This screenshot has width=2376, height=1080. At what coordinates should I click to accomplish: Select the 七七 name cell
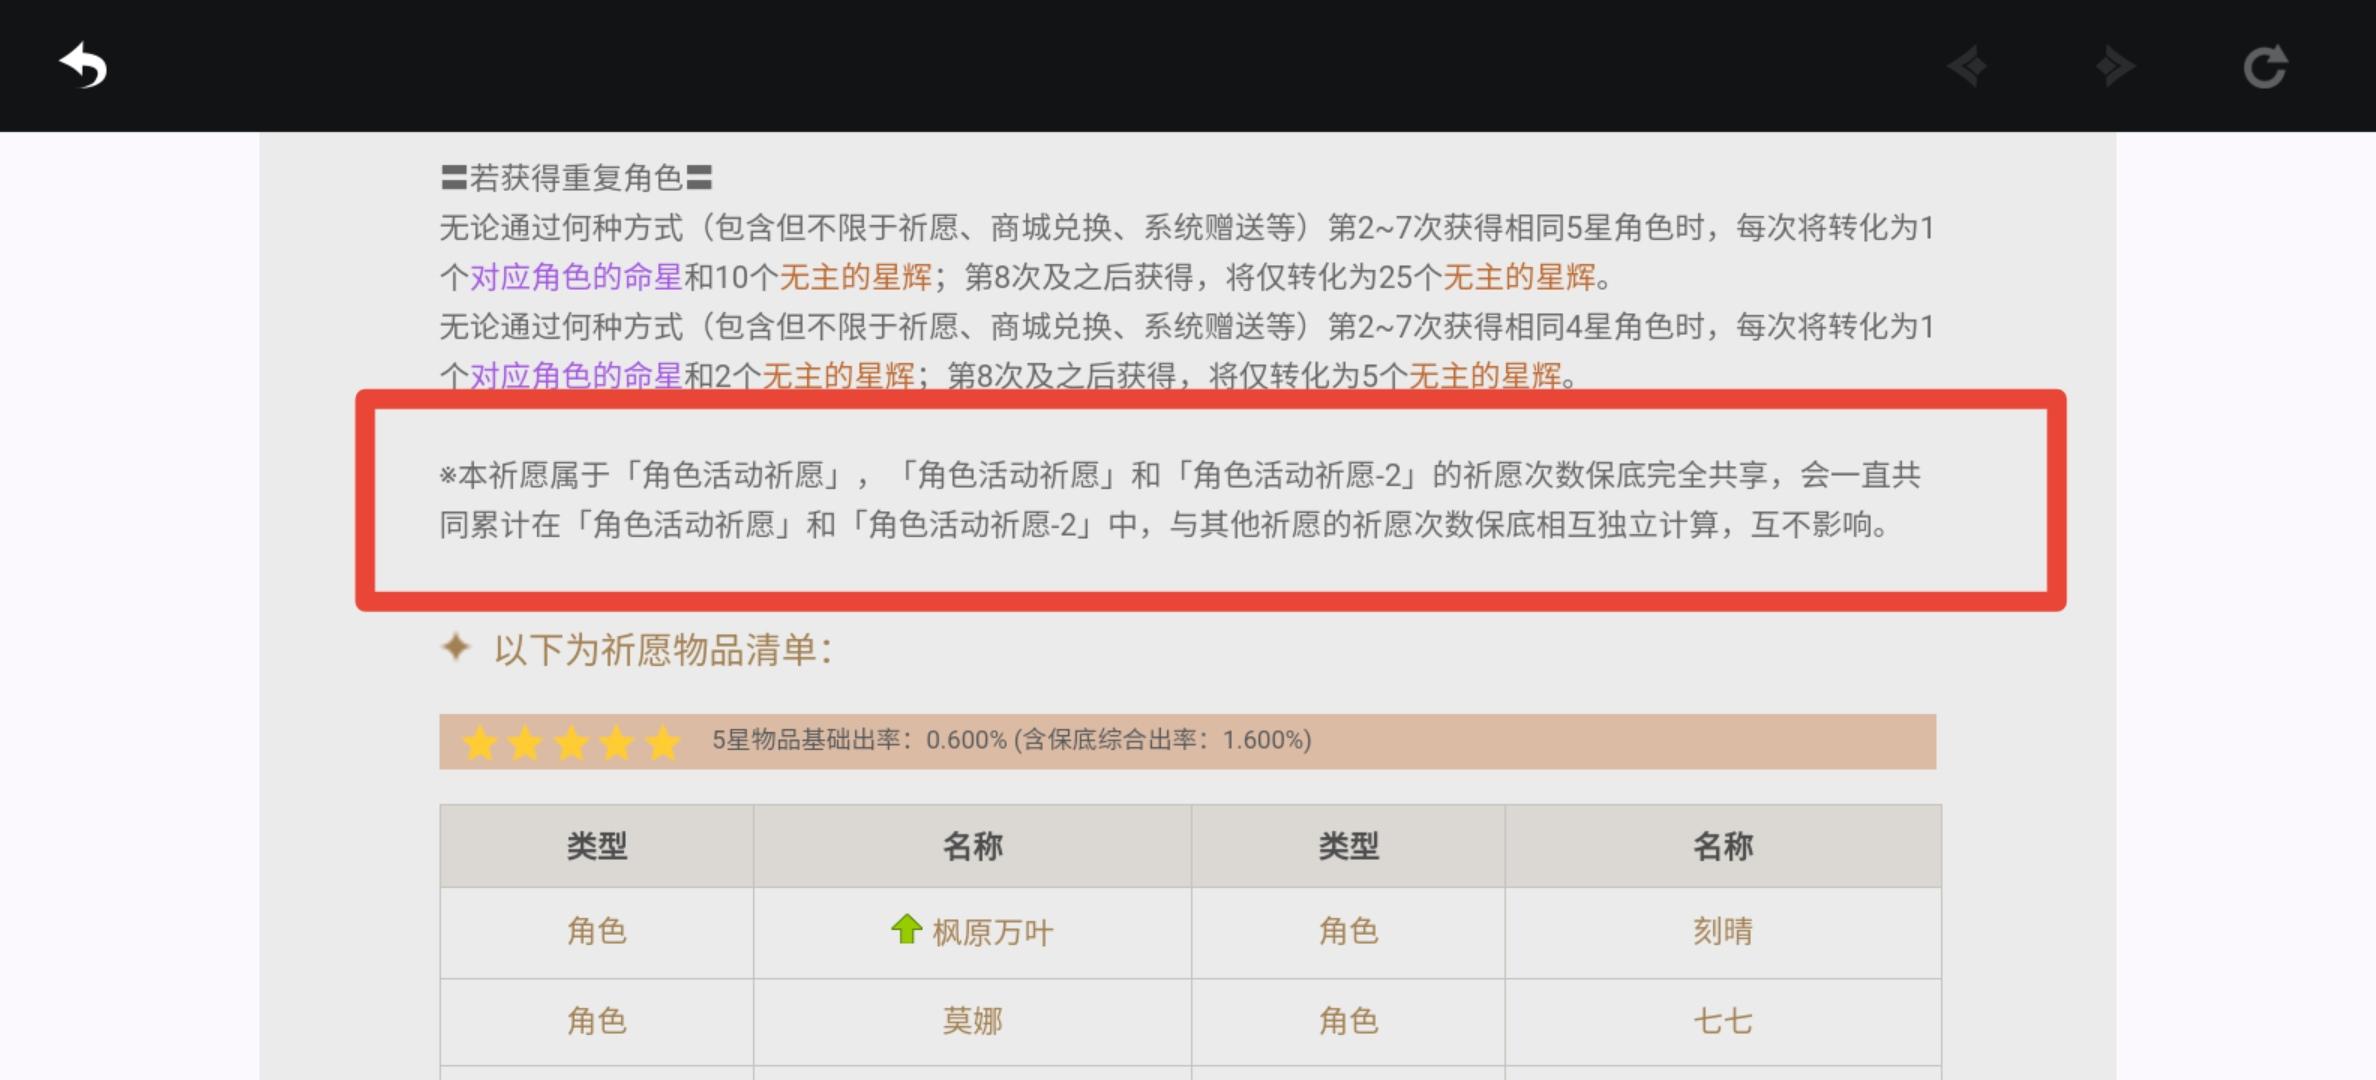click(x=1723, y=1021)
